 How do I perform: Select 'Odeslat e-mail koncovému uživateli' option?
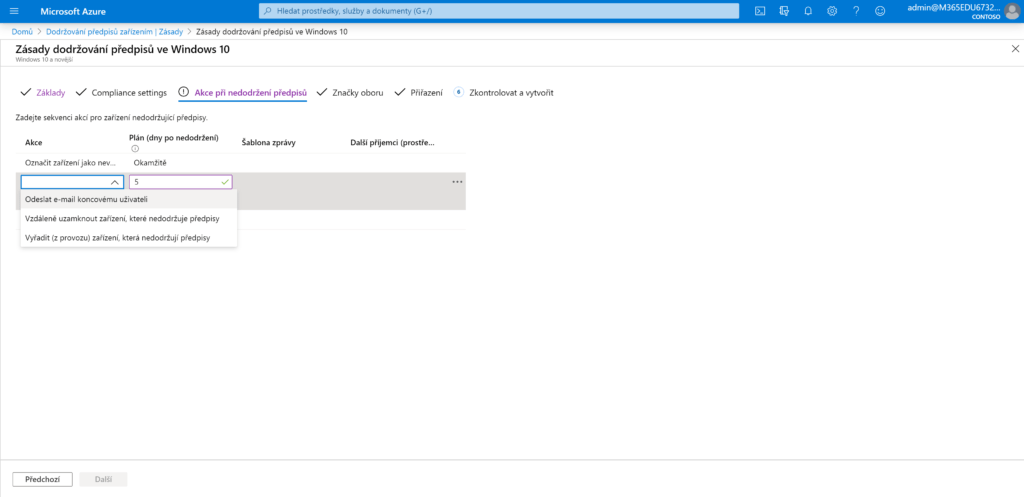coord(86,199)
